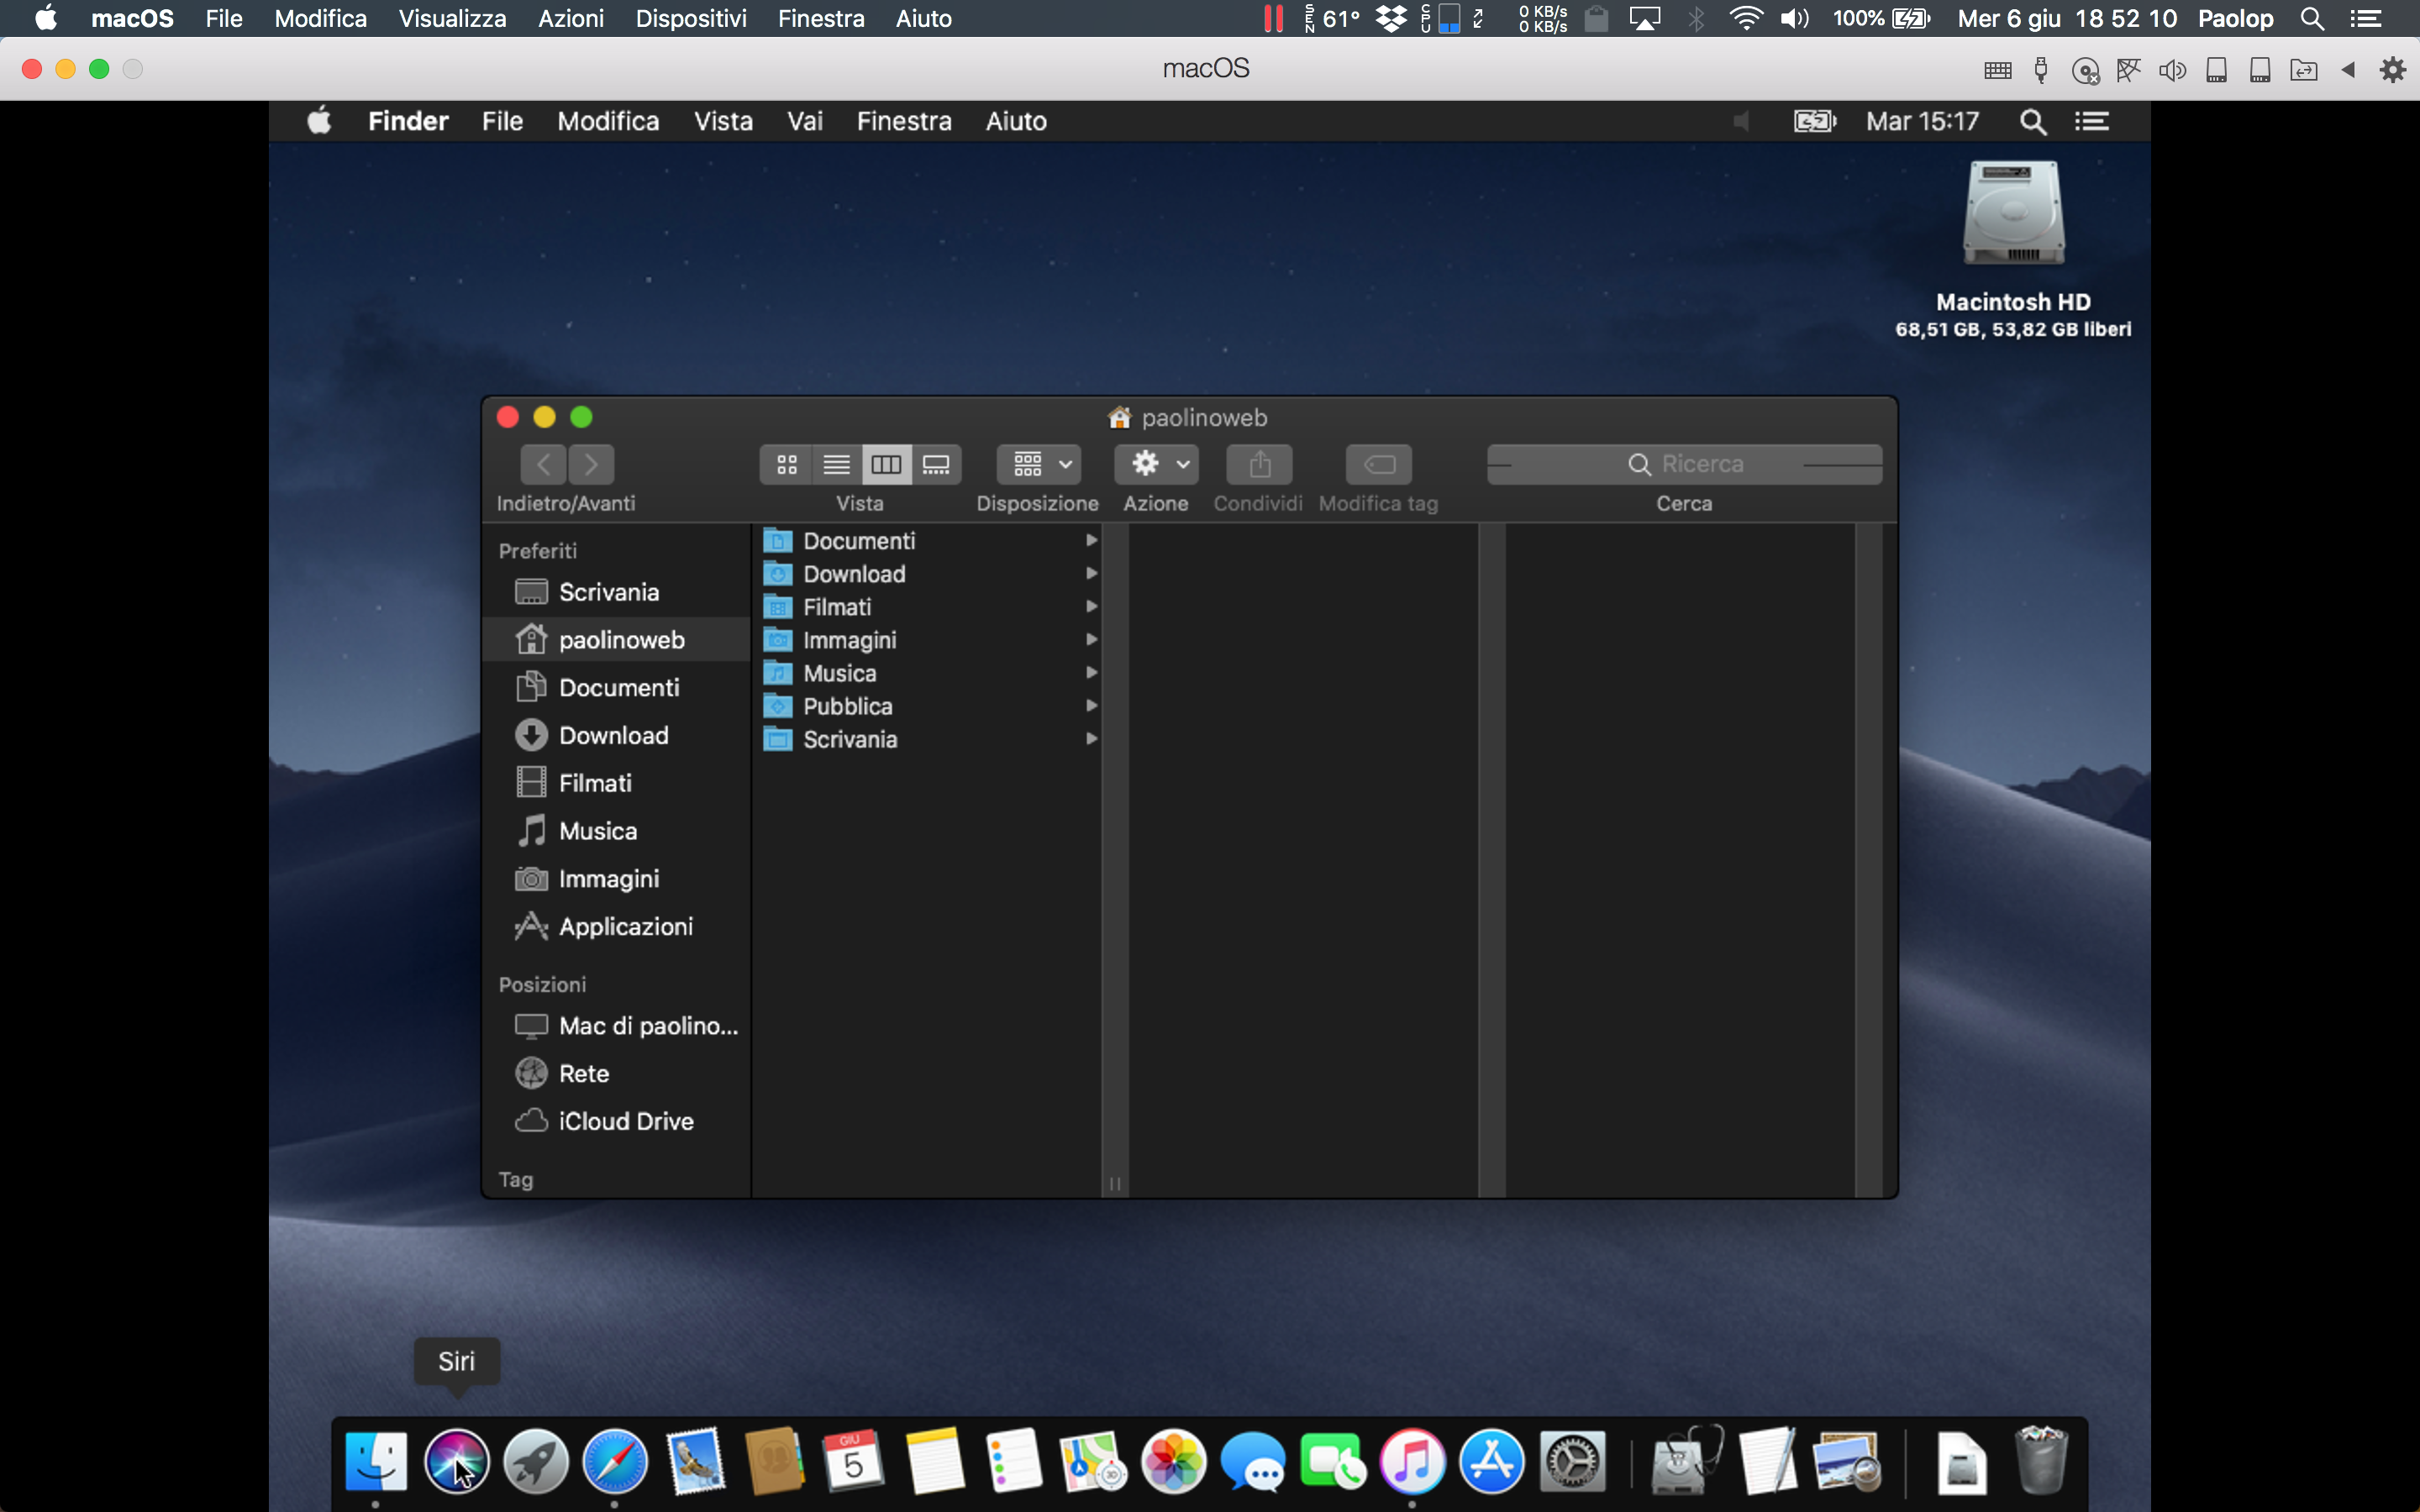Viewport: 2420px width, 1512px height.
Task: Select Scrivania under Preferiti in sidebar
Action: 616,592
